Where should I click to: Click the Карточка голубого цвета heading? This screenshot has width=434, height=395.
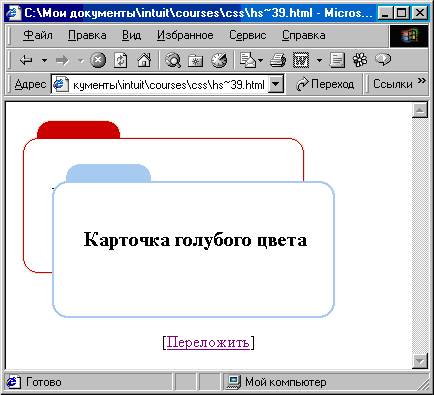pos(195,239)
